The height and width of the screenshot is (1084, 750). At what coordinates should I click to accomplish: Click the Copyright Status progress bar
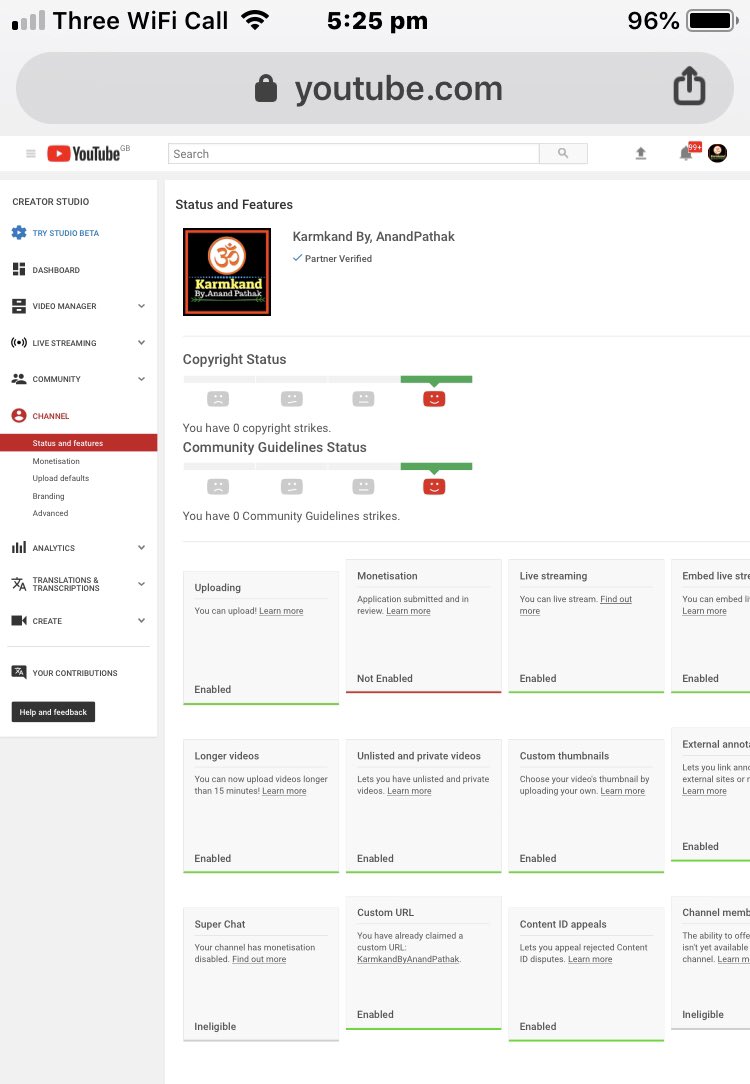click(328, 379)
